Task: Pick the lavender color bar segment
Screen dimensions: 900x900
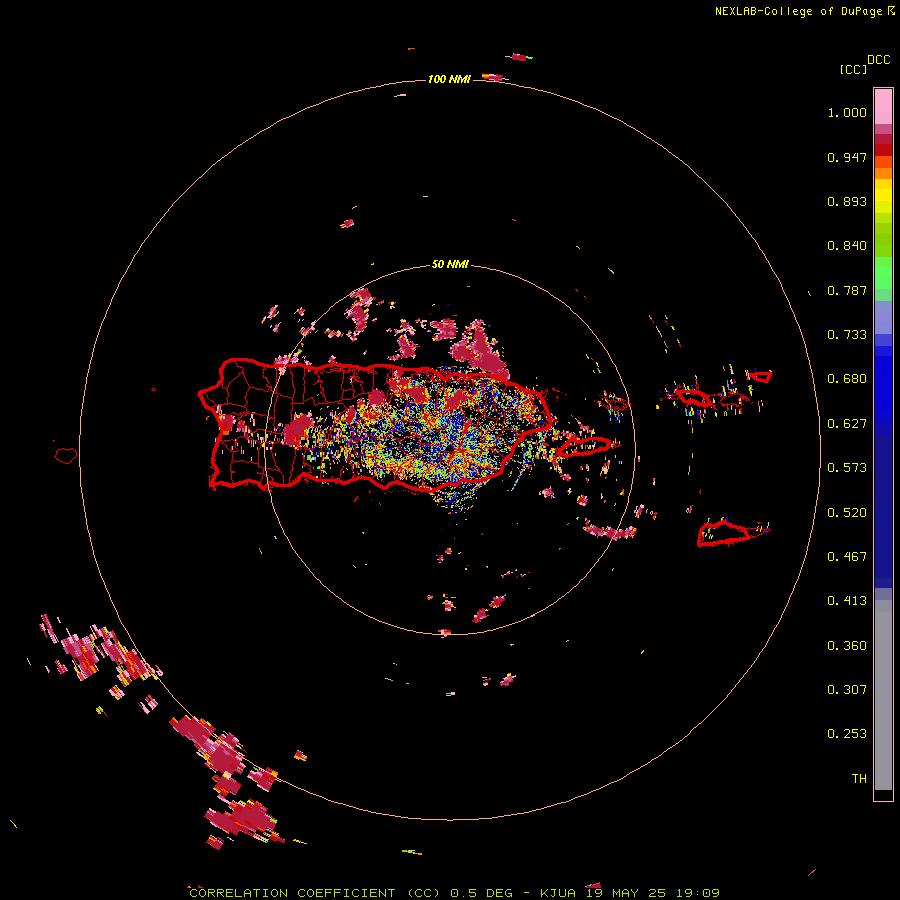Action: (883, 317)
